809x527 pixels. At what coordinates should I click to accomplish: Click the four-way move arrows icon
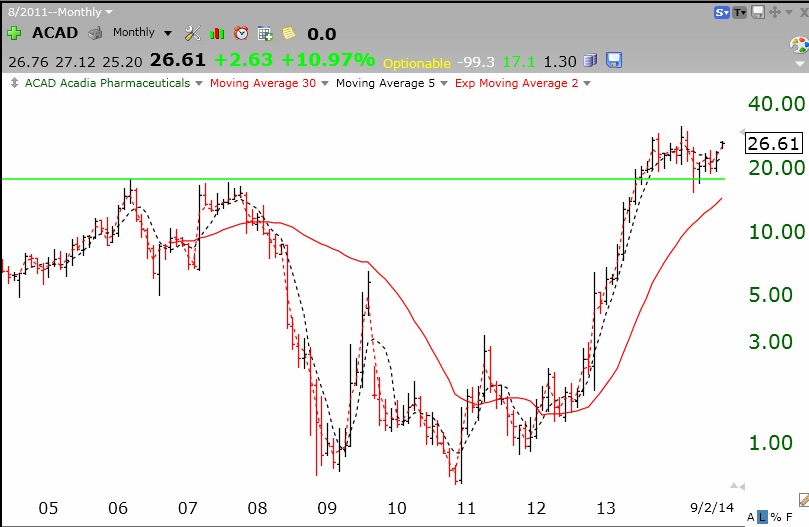coord(774,12)
